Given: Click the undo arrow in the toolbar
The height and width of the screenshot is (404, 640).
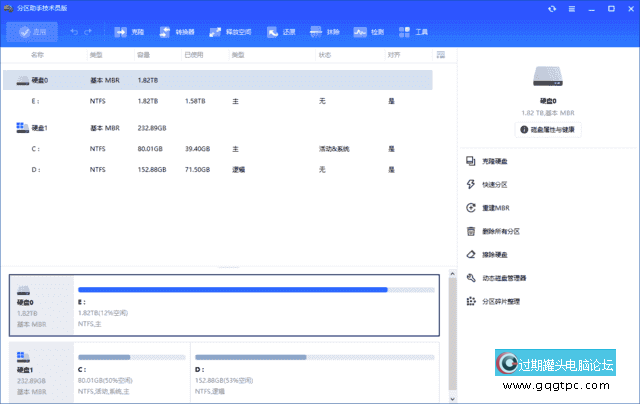Looking at the screenshot, I should (x=72, y=32).
